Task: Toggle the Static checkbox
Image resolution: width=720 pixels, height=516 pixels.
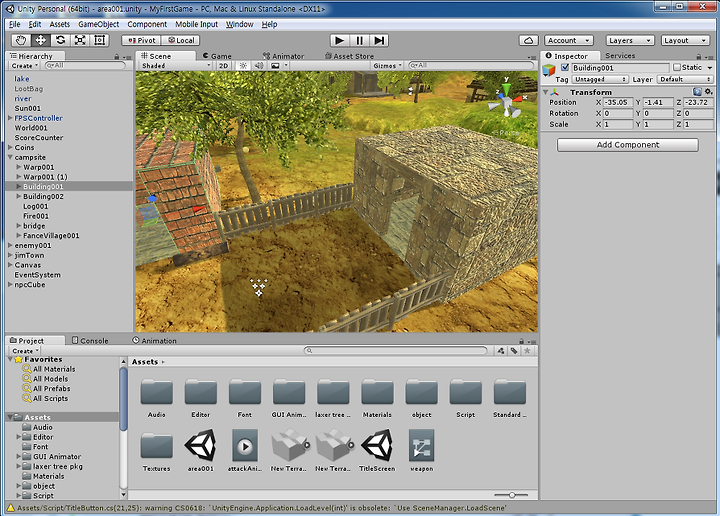Action: tap(677, 67)
